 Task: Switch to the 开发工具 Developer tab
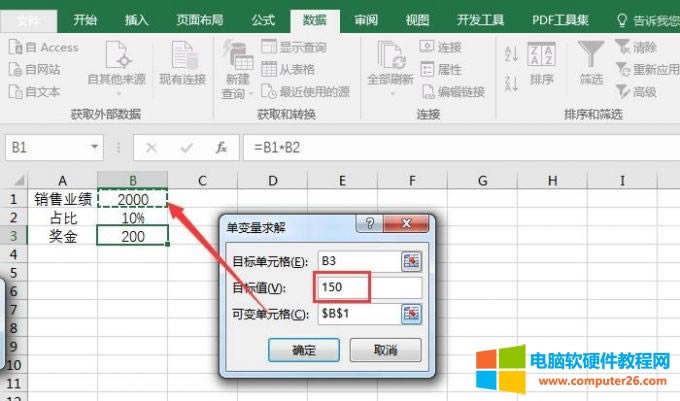(x=481, y=20)
